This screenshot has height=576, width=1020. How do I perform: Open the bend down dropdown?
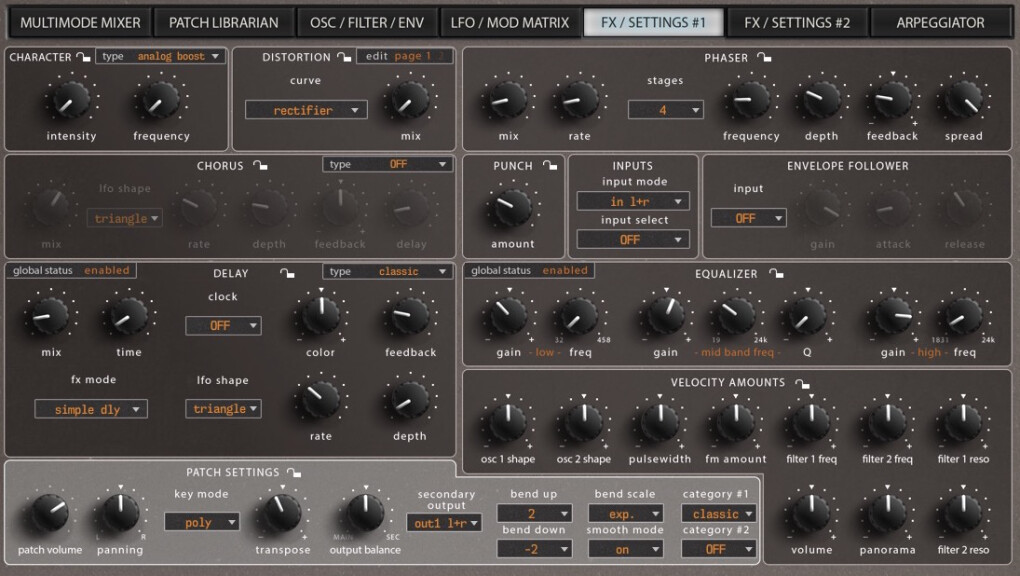coord(534,549)
